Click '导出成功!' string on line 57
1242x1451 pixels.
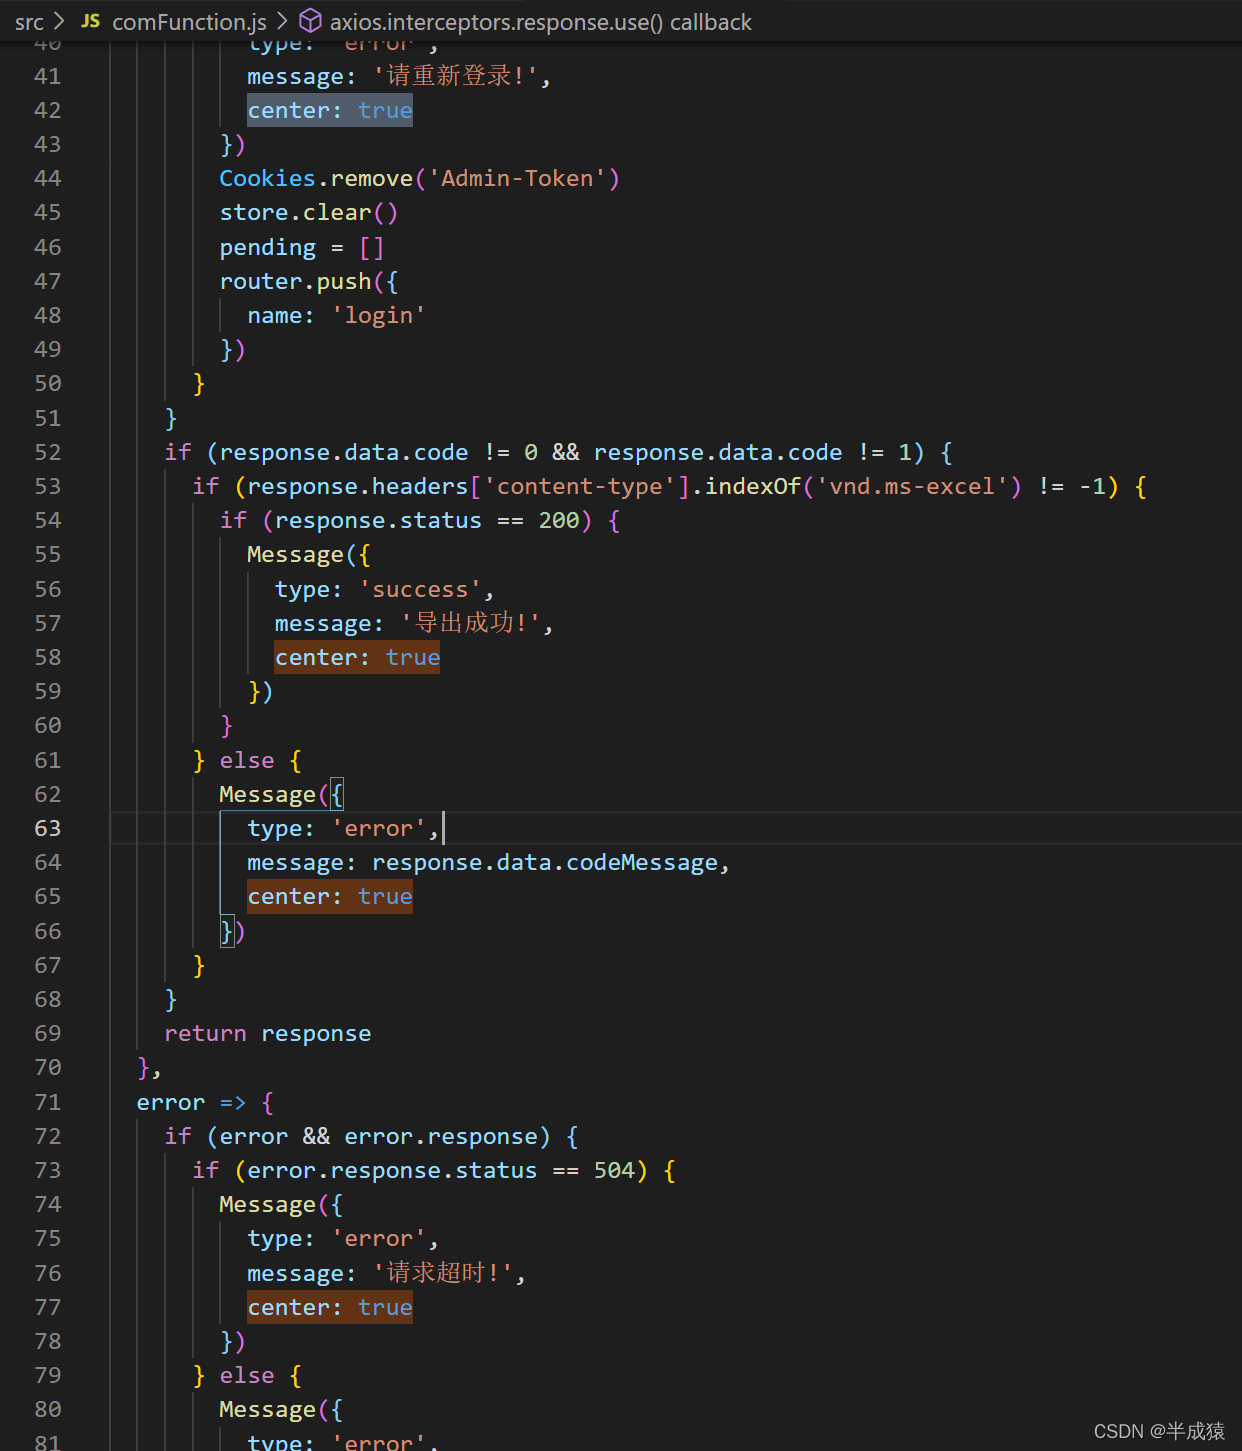[471, 623]
